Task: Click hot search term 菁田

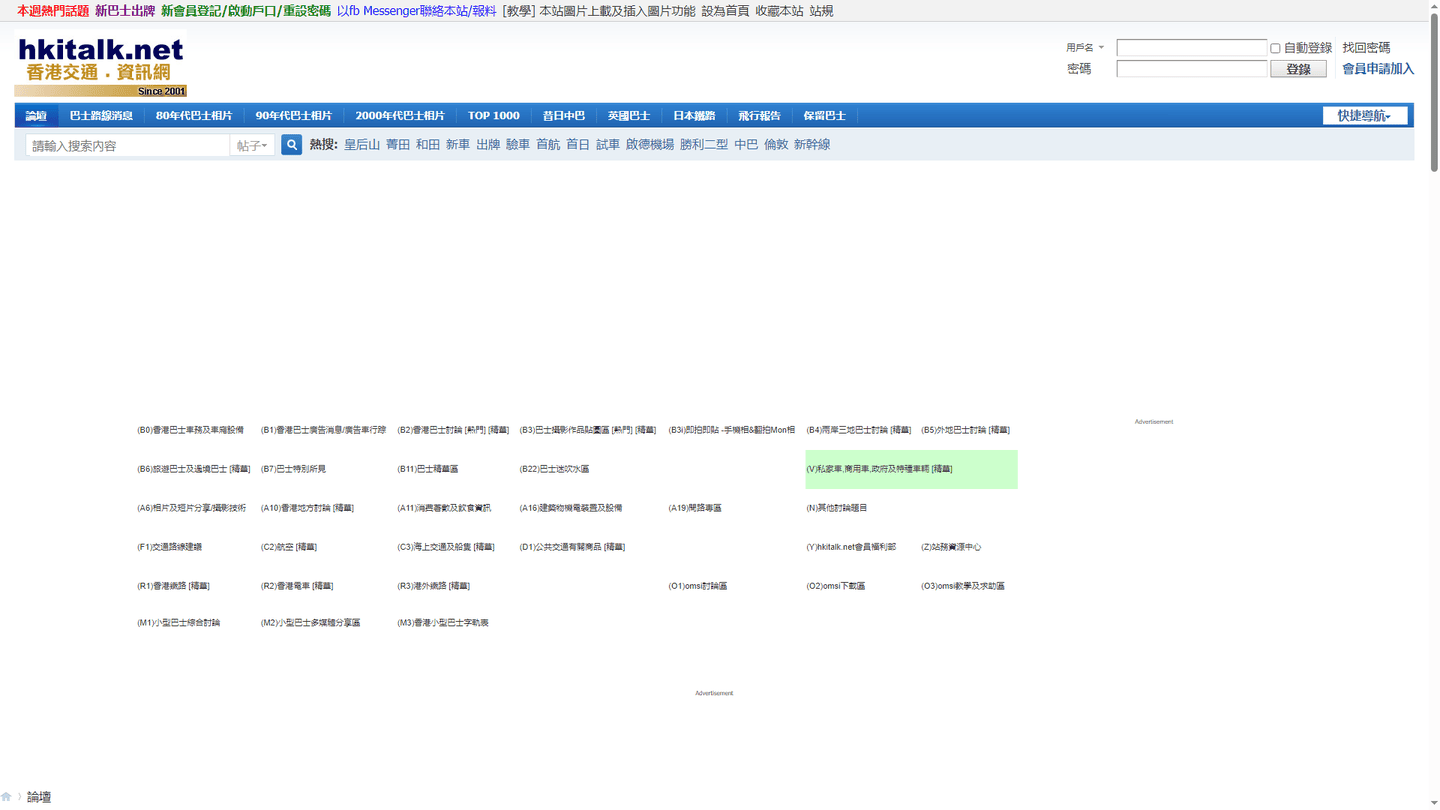Action: (398, 145)
